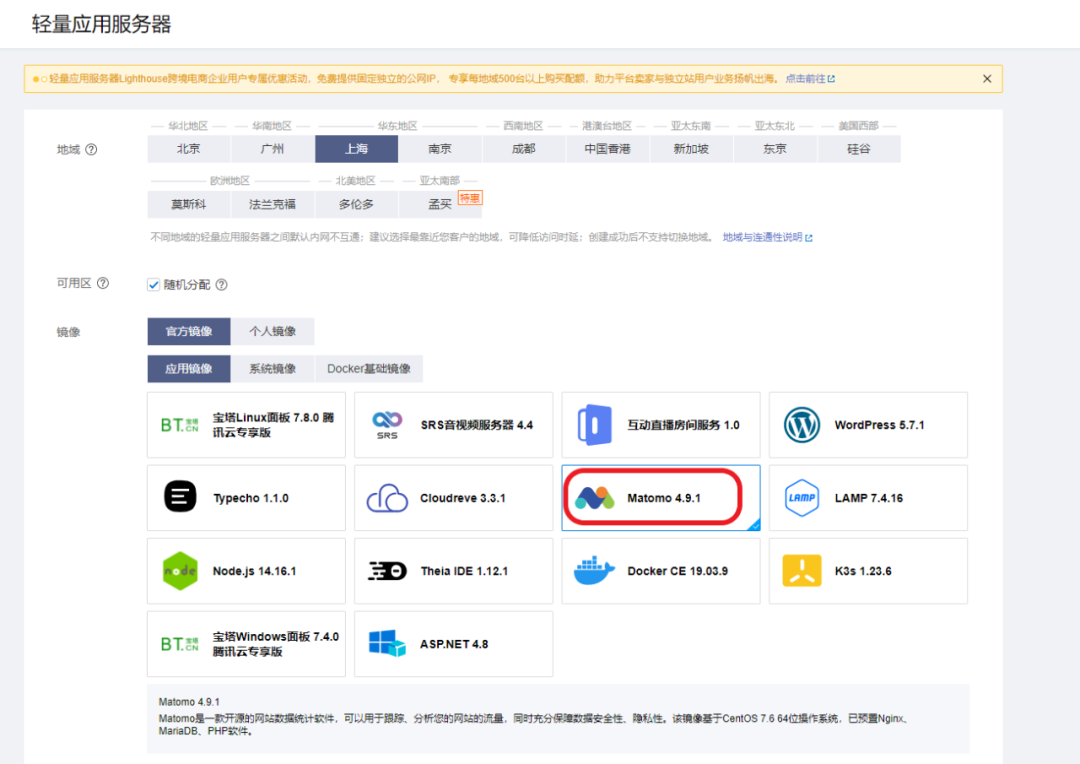
Task: Select the 多伦多 region
Action: pos(357,204)
